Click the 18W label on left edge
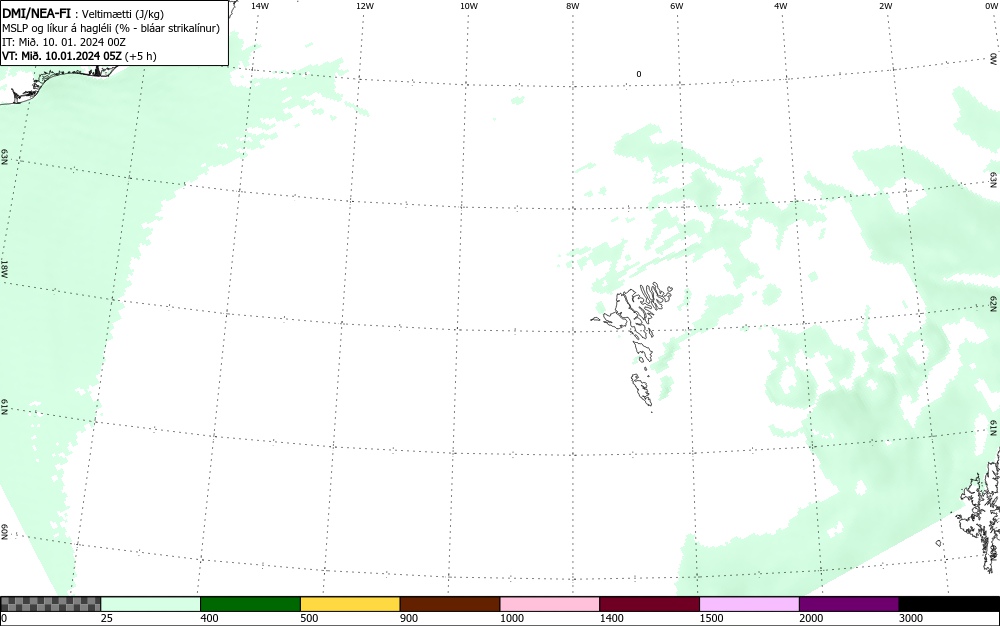The height and width of the screenshot is (626, 1000). click(x=4, y=268)
